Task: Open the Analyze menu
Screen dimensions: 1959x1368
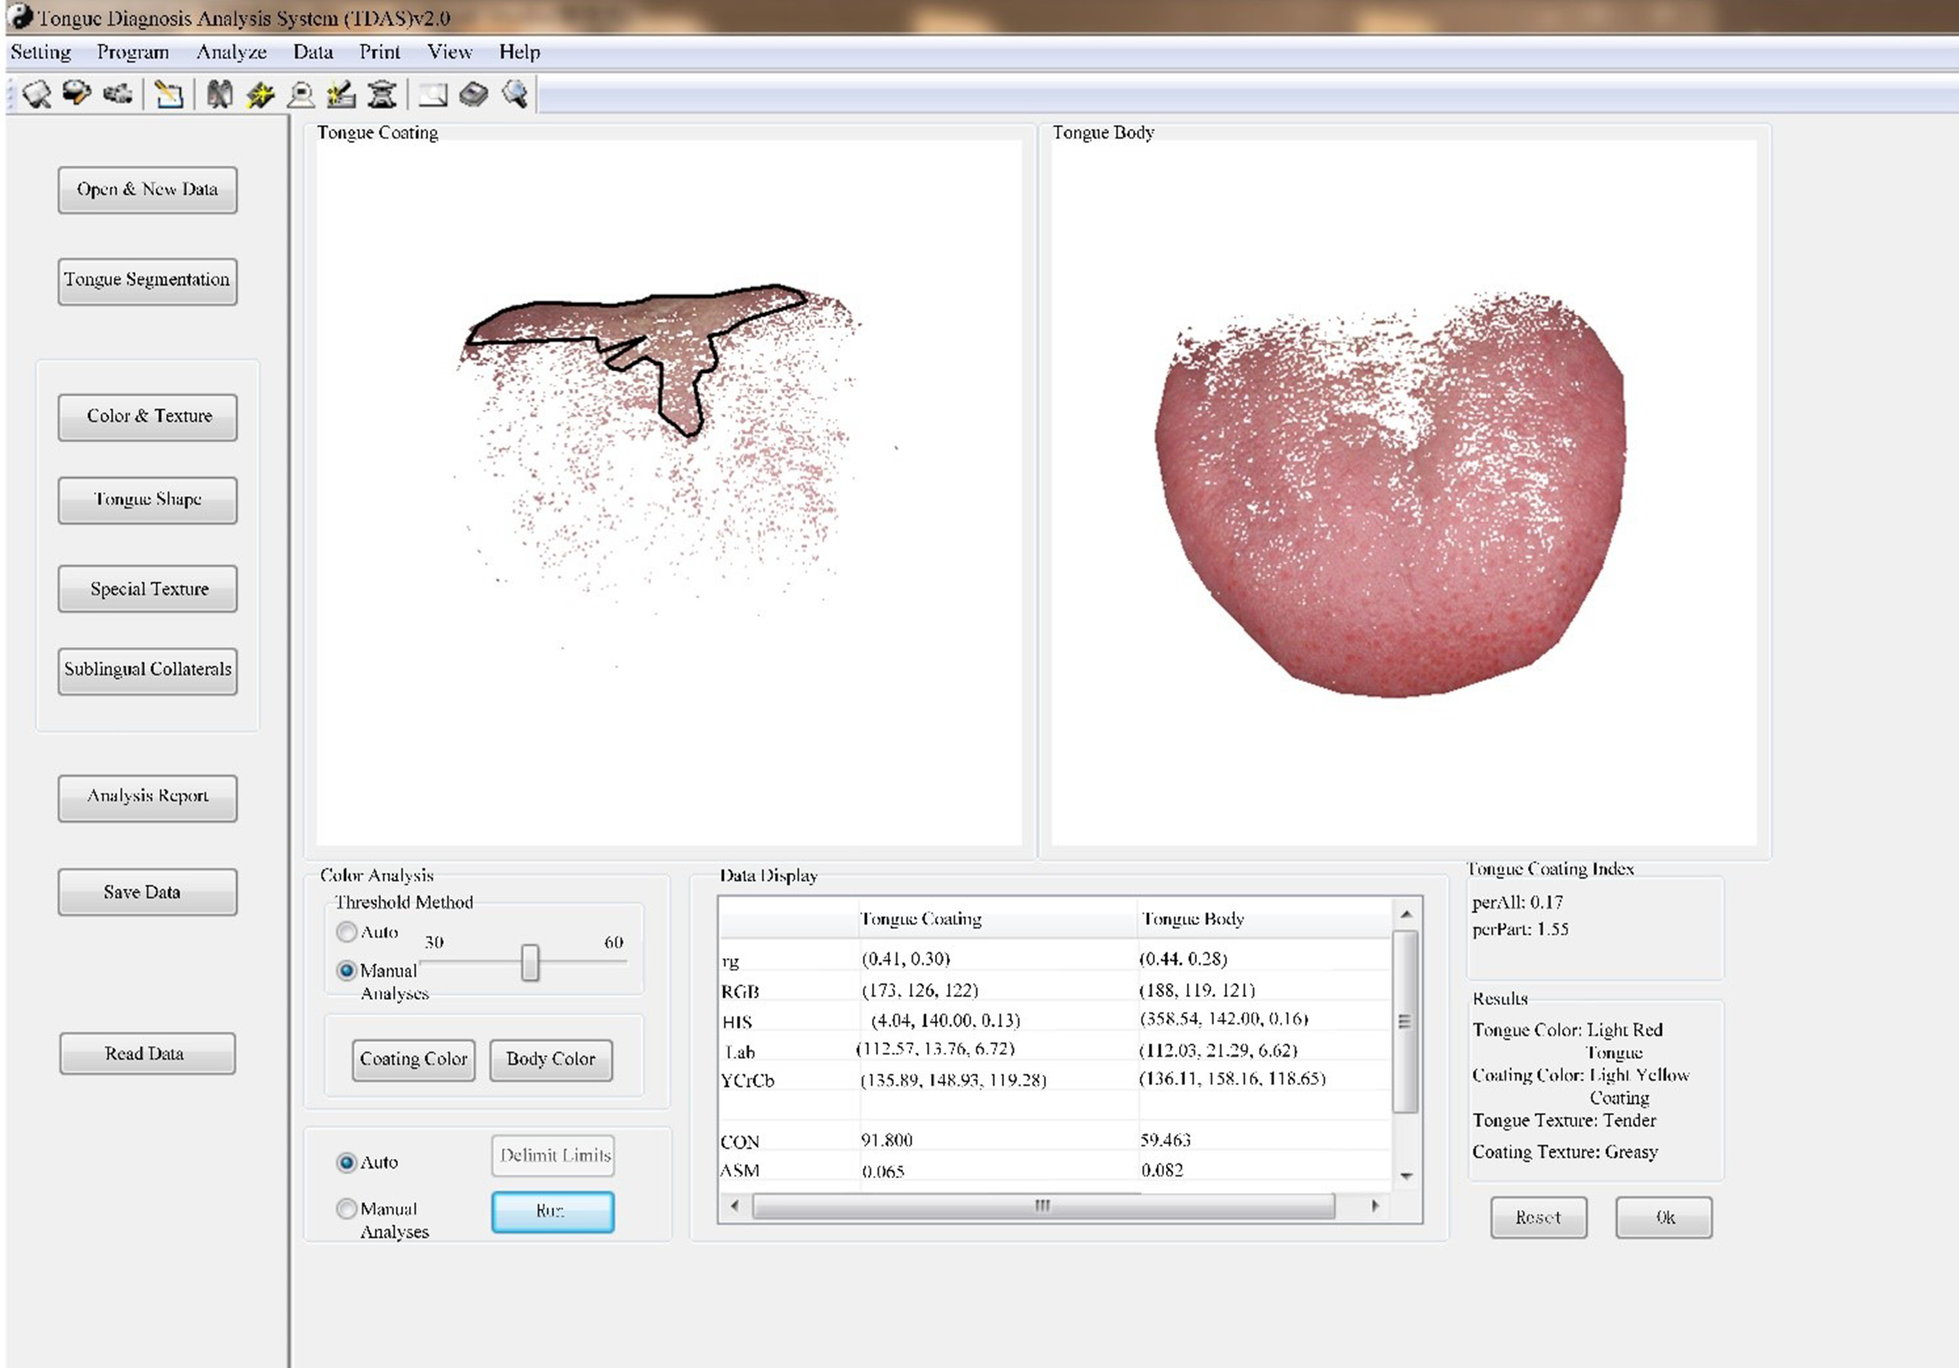Action: [231, 52]
